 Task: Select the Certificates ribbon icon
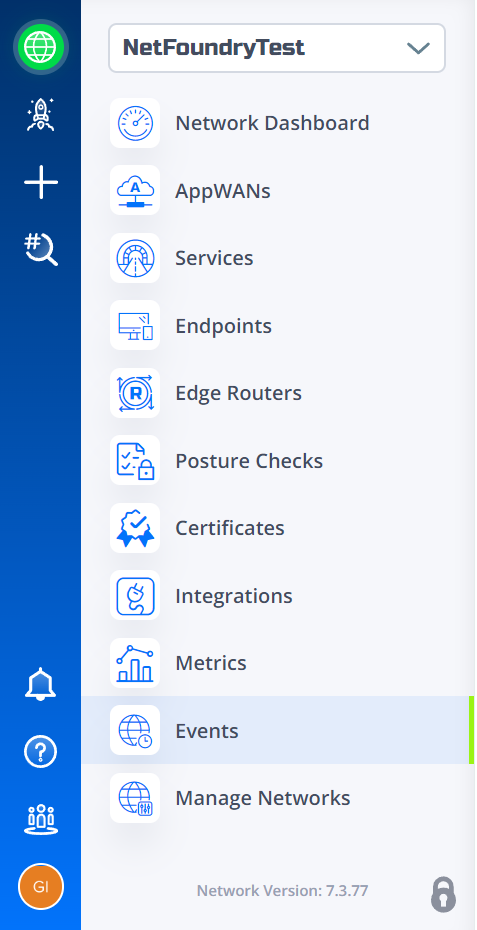[135, 528]
